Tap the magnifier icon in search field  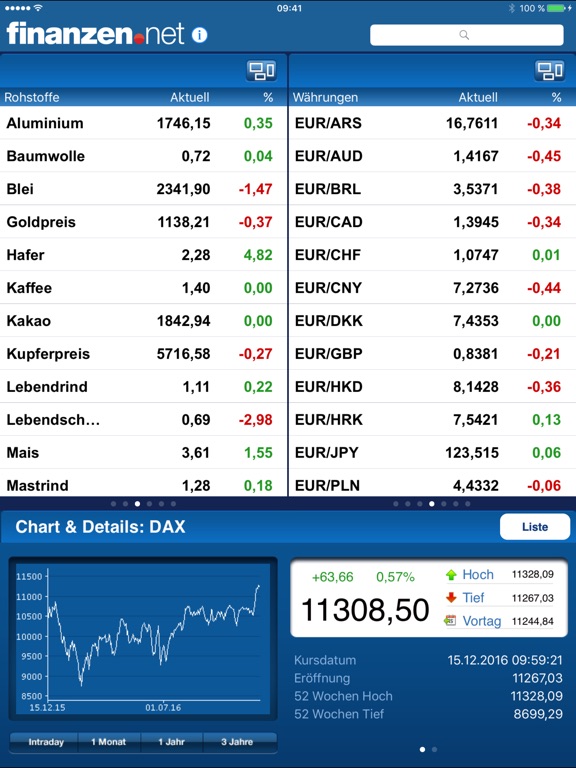click(464, 35)
